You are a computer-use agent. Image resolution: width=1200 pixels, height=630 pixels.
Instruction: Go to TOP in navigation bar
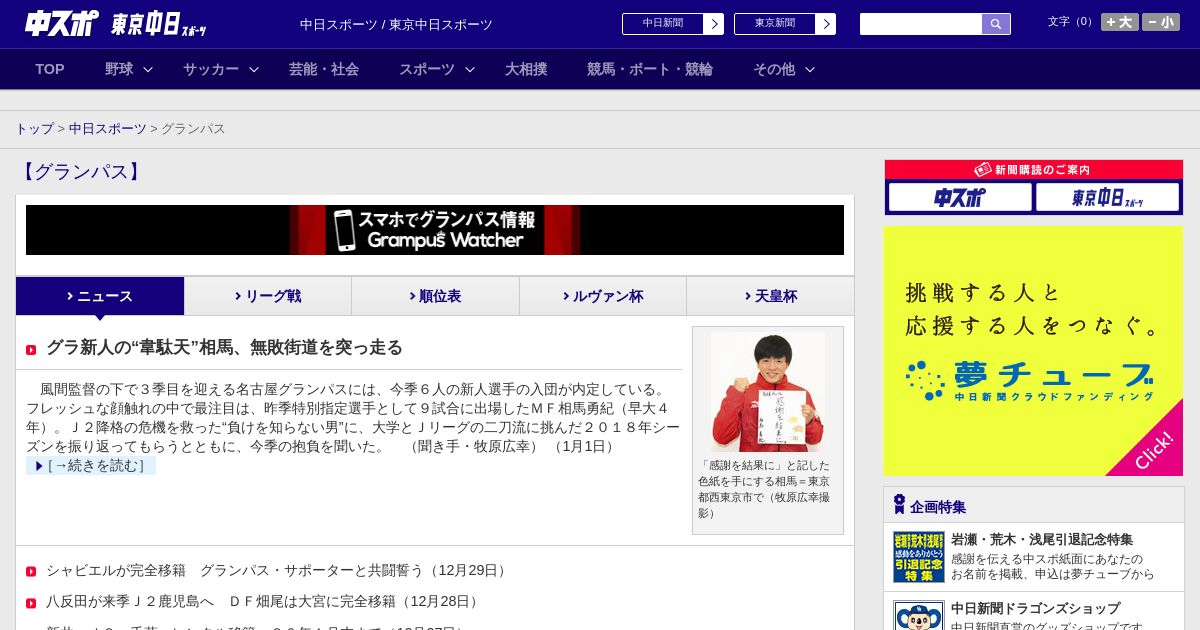pyautogui.click(x=50, y=69)
